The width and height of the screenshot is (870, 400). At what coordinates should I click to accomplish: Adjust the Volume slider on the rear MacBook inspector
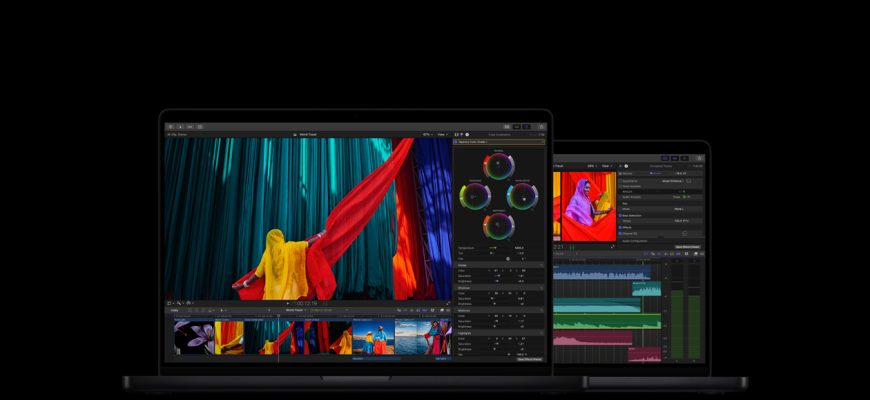655,173
